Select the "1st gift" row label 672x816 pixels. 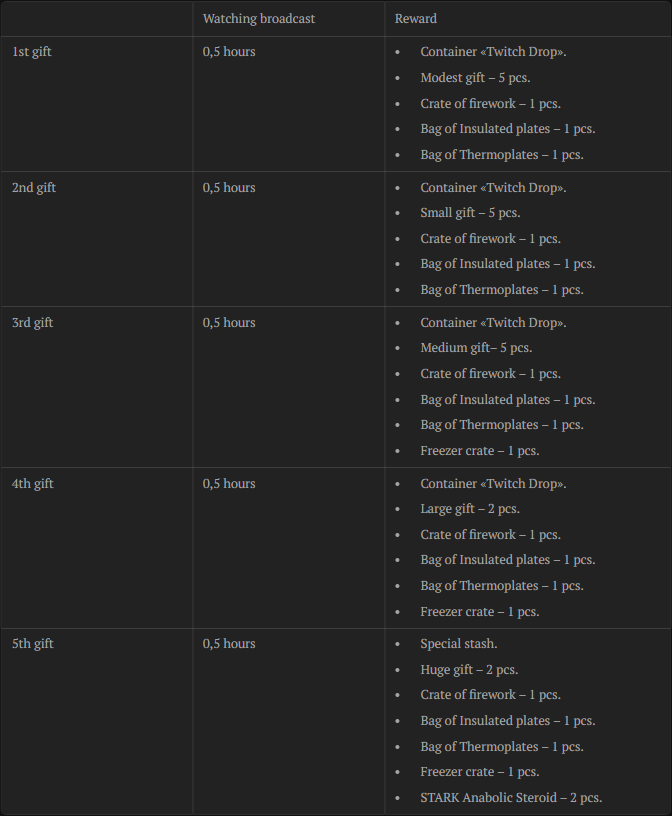[x=32, y=52]
